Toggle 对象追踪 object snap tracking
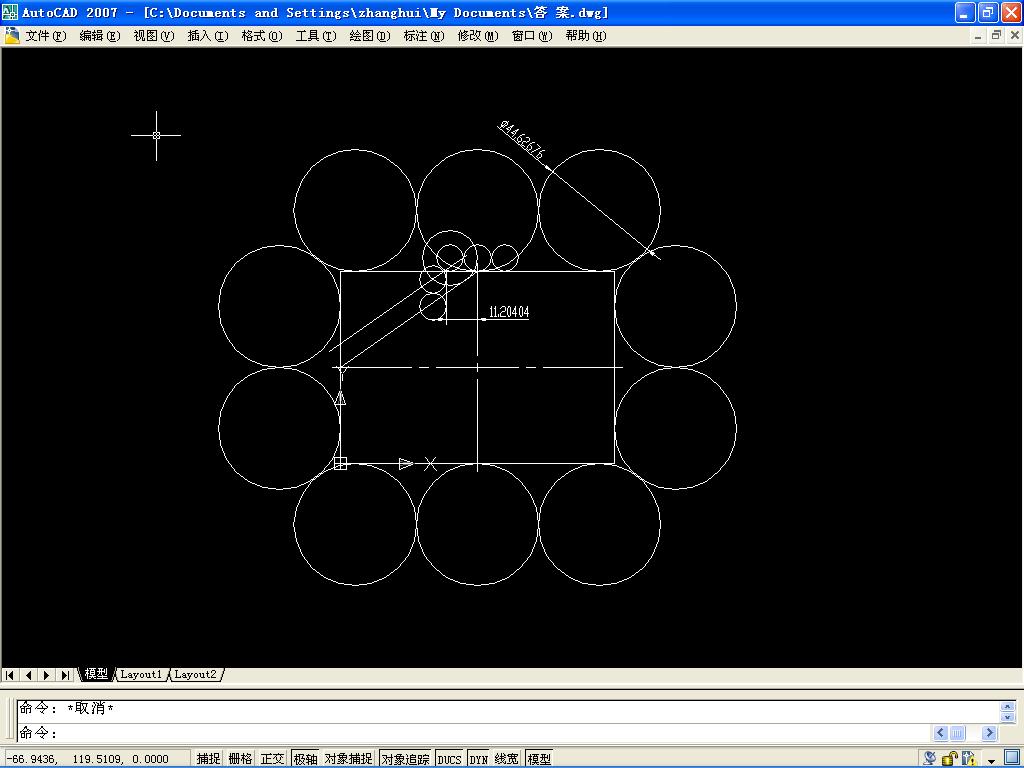This screenshot has height=768, width=1024. [x=405, y=758]
